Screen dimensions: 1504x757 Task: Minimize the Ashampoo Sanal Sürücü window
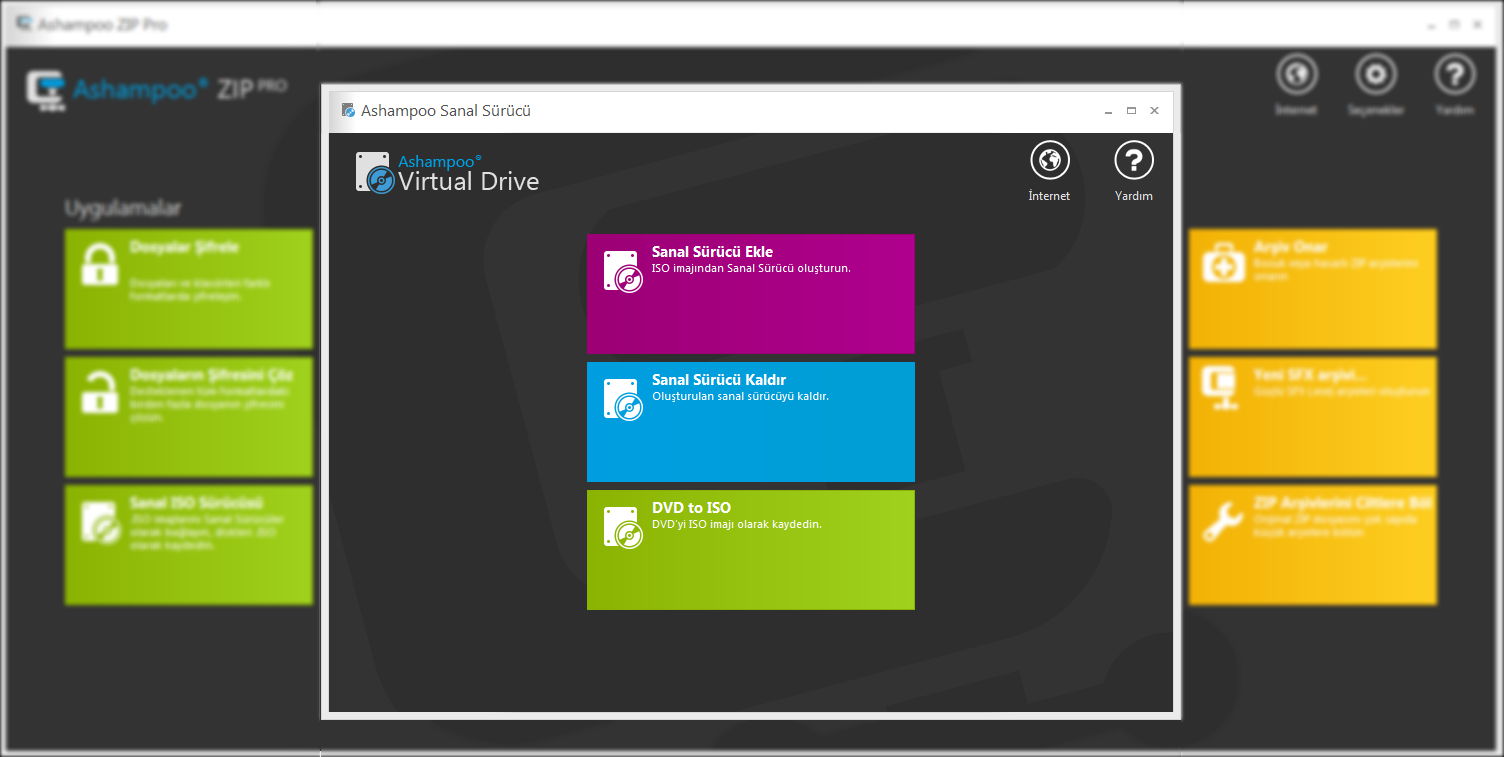pyautogui.click(x=1108, y=111)
